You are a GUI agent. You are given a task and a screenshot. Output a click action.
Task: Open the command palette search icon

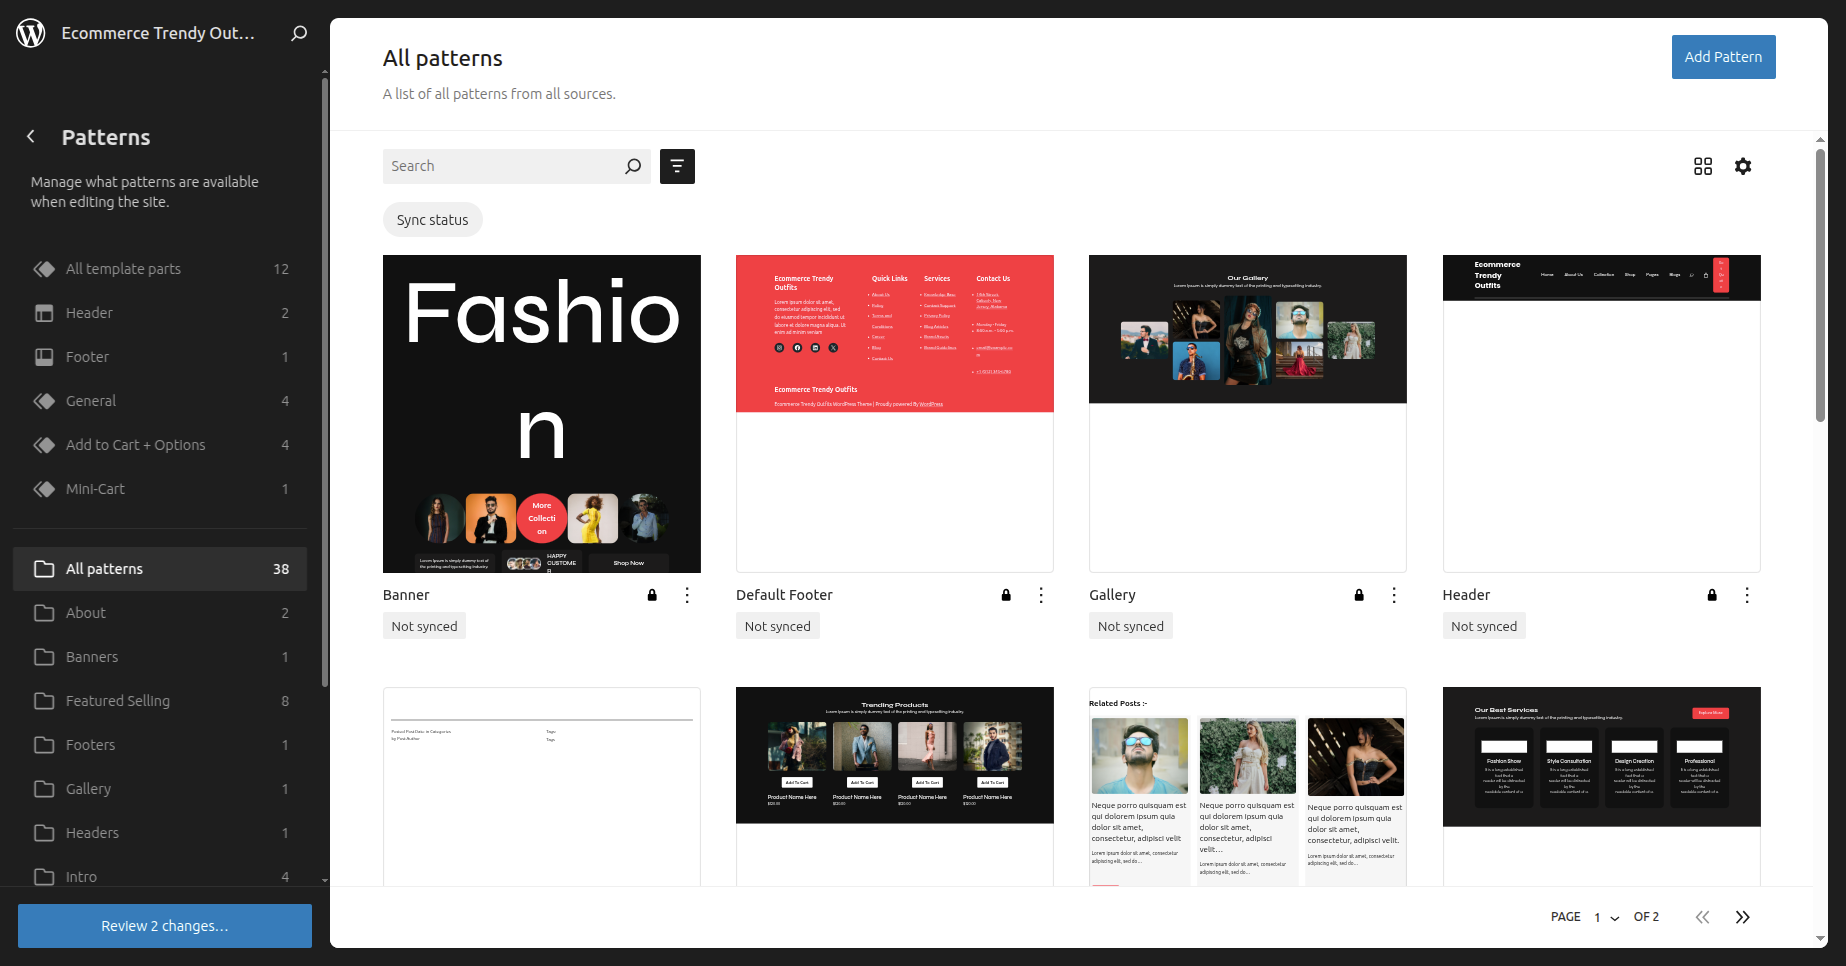pyautogui.click(x=299, y=33)
